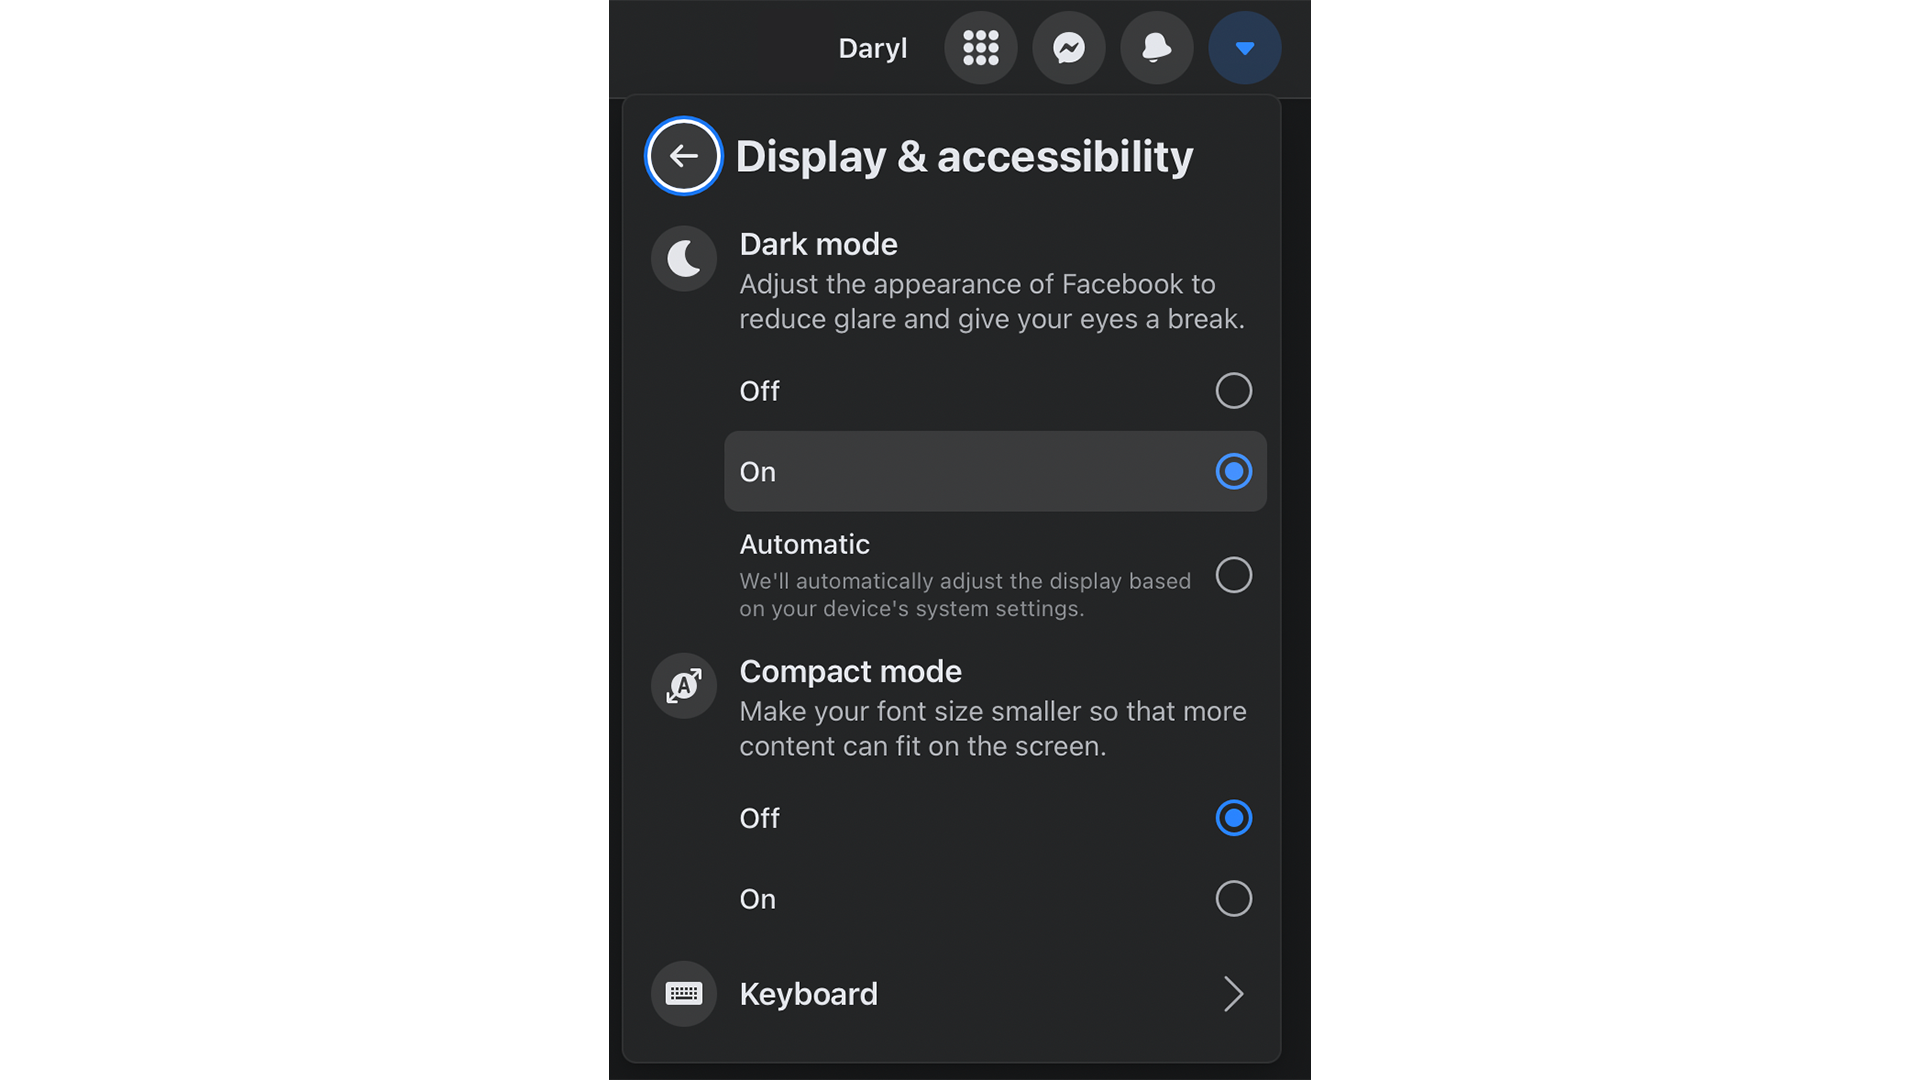This screenshot has height=1080, width=1920.
Task: Click the Messenger icon in top bar
Action: click(1069, 47)
